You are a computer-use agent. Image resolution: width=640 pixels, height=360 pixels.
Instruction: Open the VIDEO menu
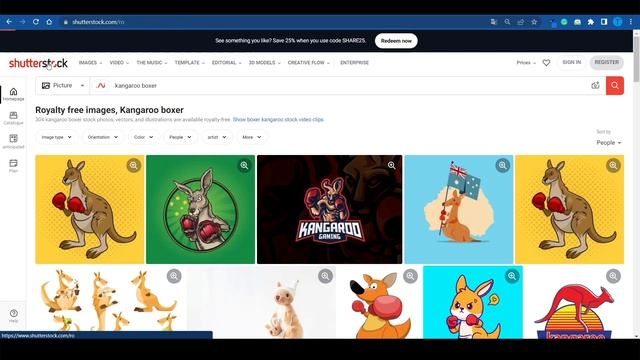119,63
